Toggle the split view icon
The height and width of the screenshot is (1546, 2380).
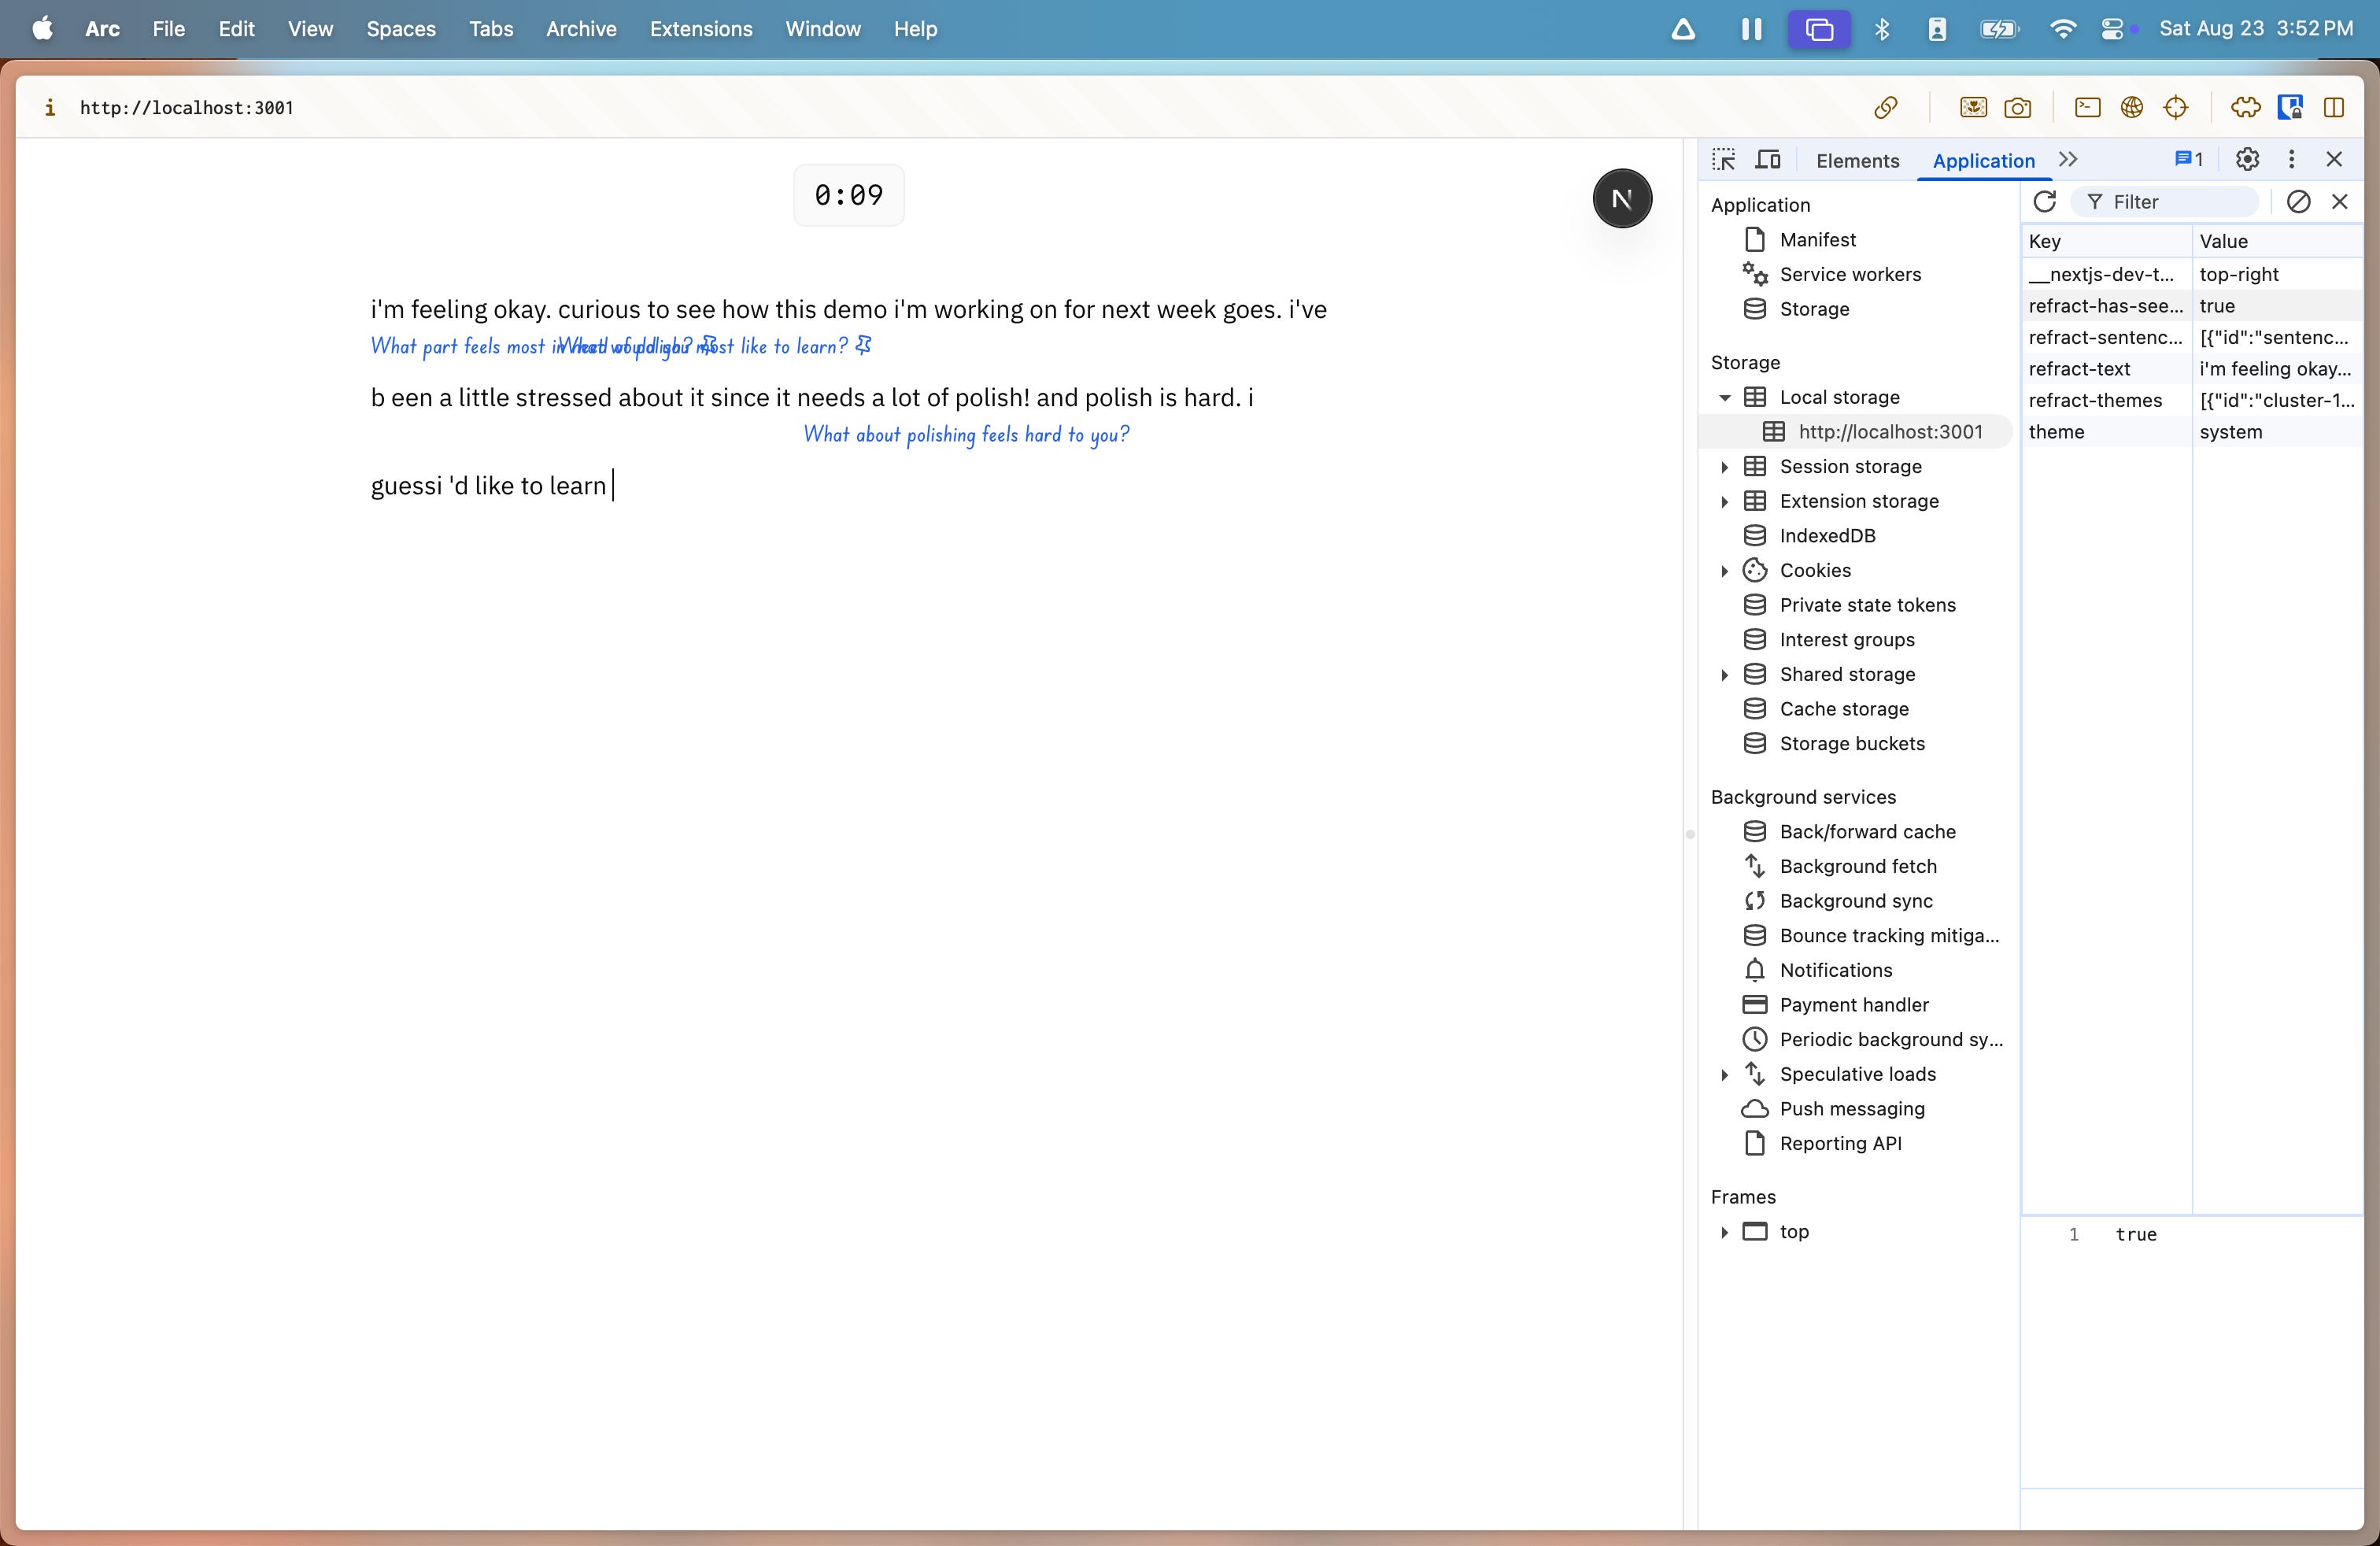tap(2334, 108)
